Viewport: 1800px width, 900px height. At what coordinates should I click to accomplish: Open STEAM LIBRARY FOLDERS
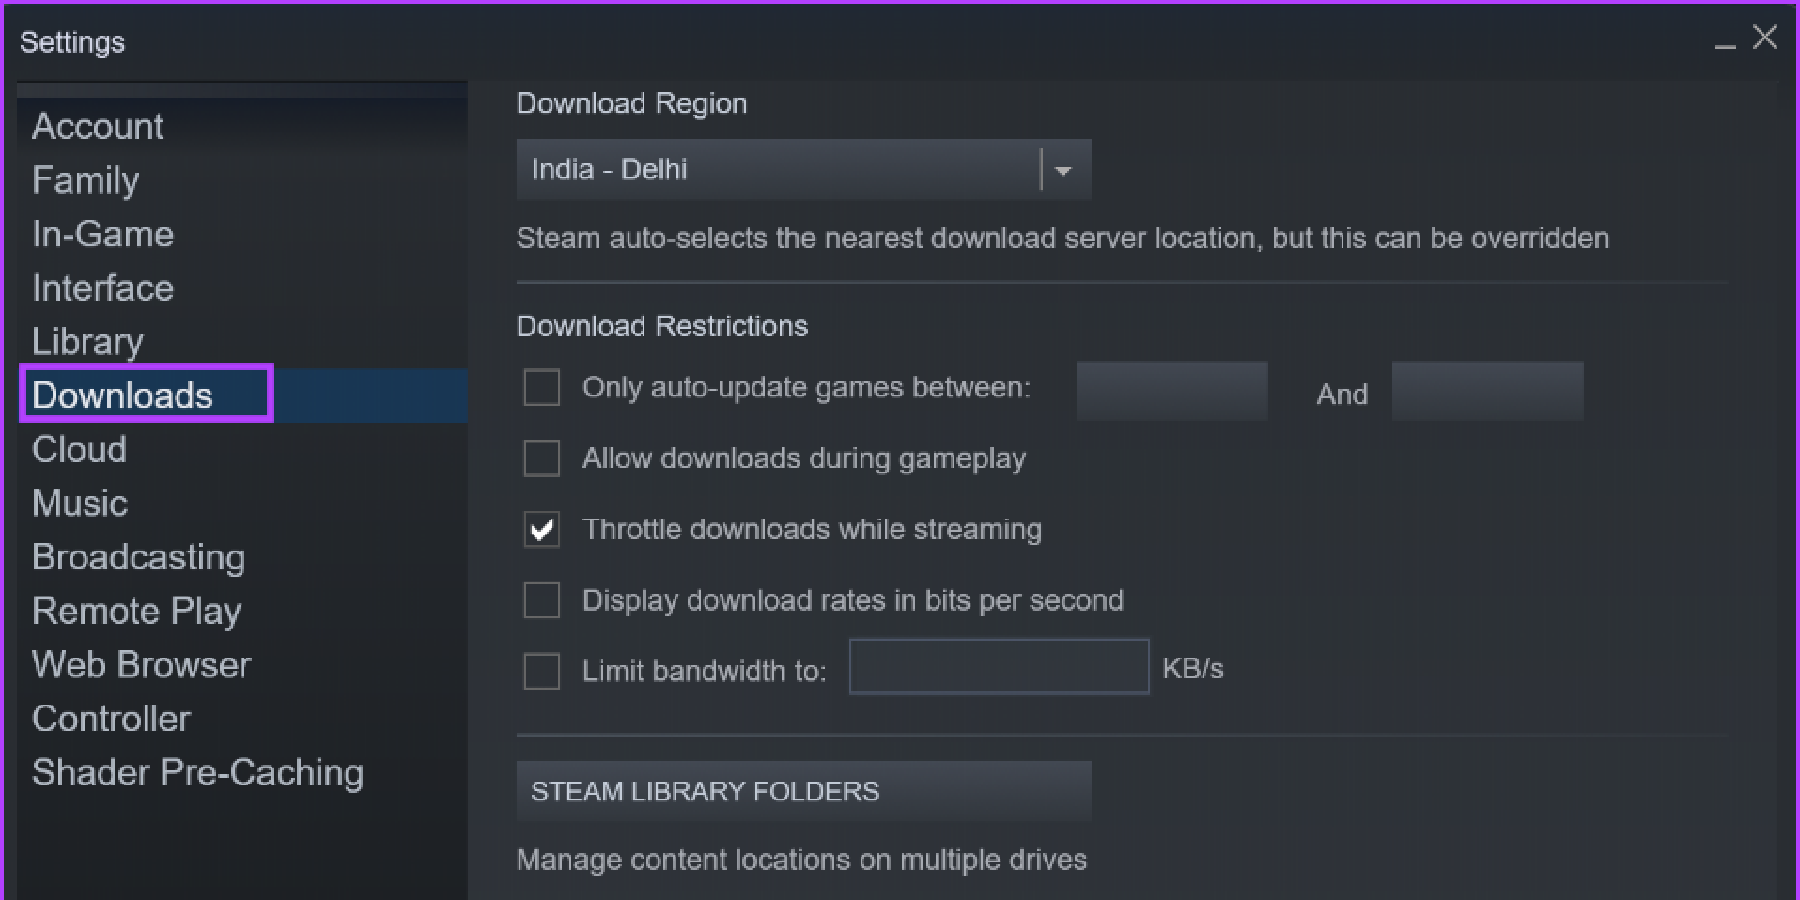tap(804, 791)
